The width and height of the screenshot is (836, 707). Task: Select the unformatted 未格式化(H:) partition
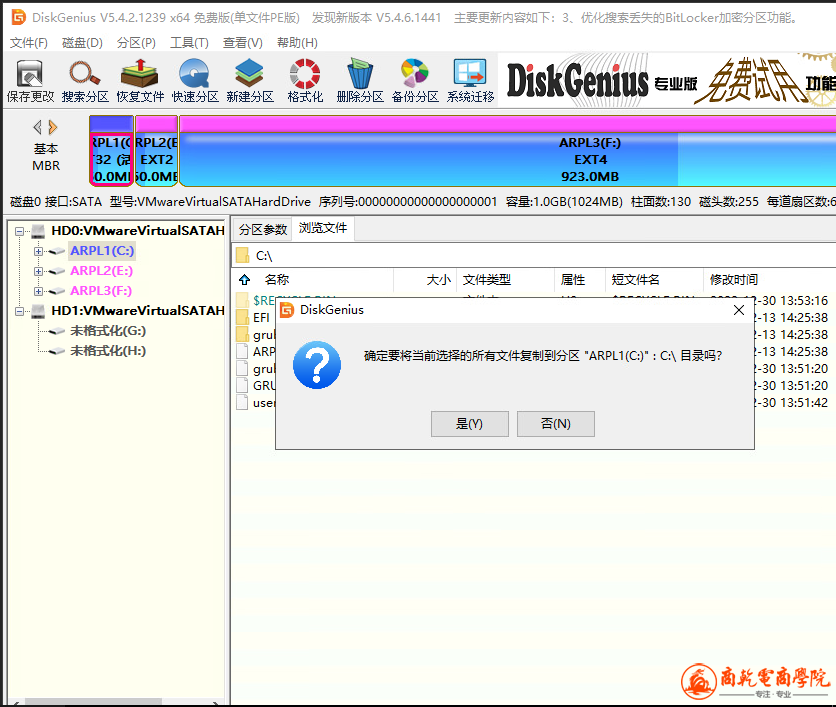[108, 351]
